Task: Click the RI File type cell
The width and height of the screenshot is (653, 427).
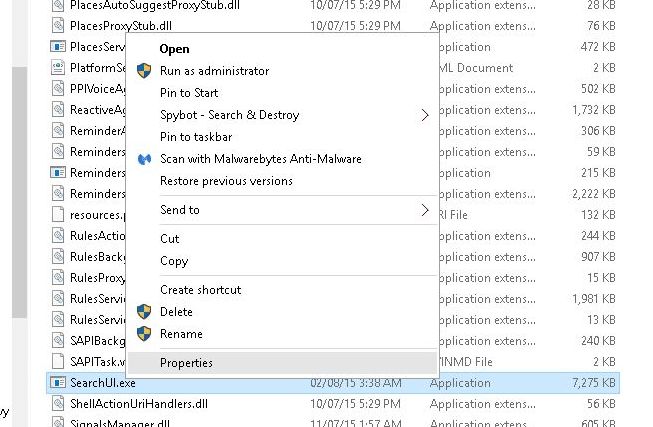Action: click(454, 215)
